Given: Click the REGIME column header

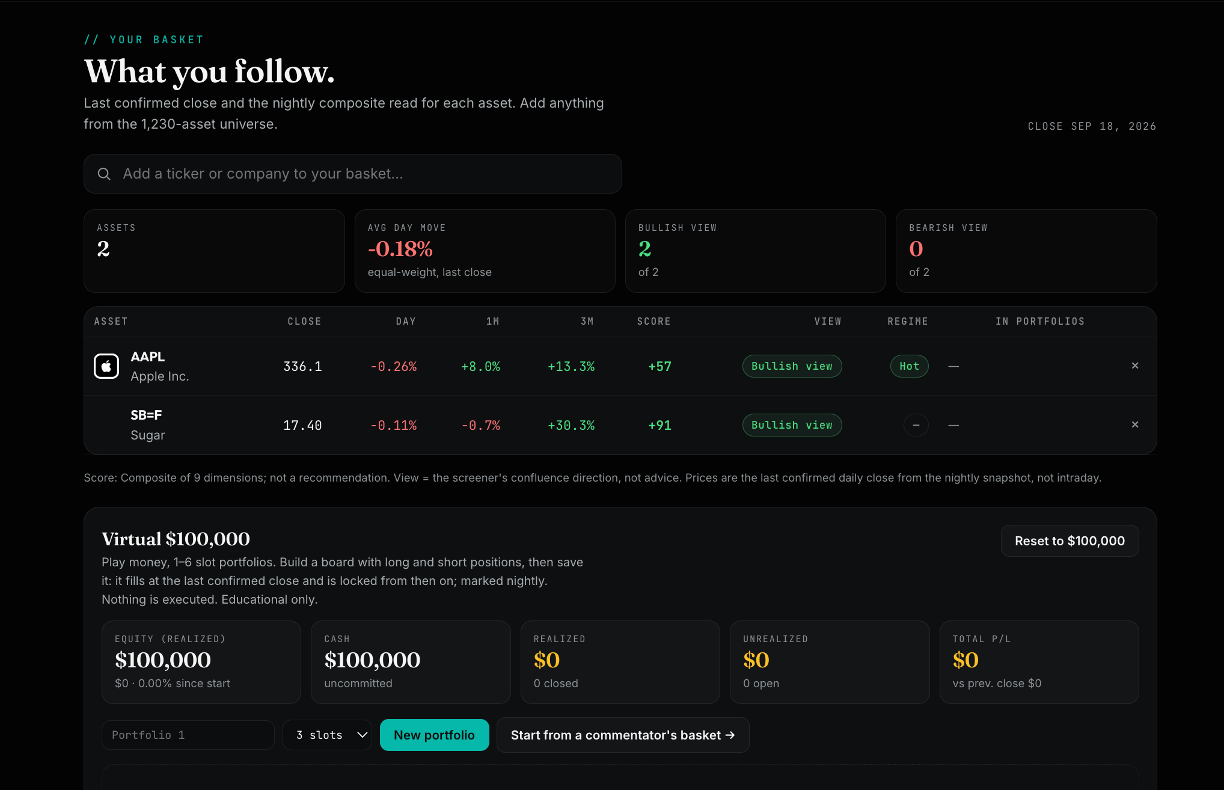Looking at the screenshot, I should pos(908,322).
